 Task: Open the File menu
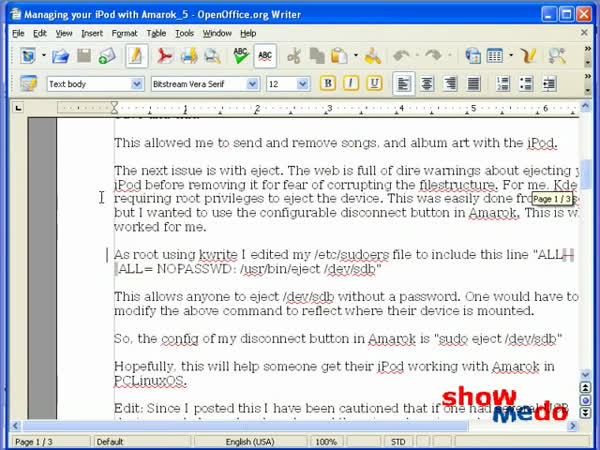pyautogui.click(x=18, y=34)
